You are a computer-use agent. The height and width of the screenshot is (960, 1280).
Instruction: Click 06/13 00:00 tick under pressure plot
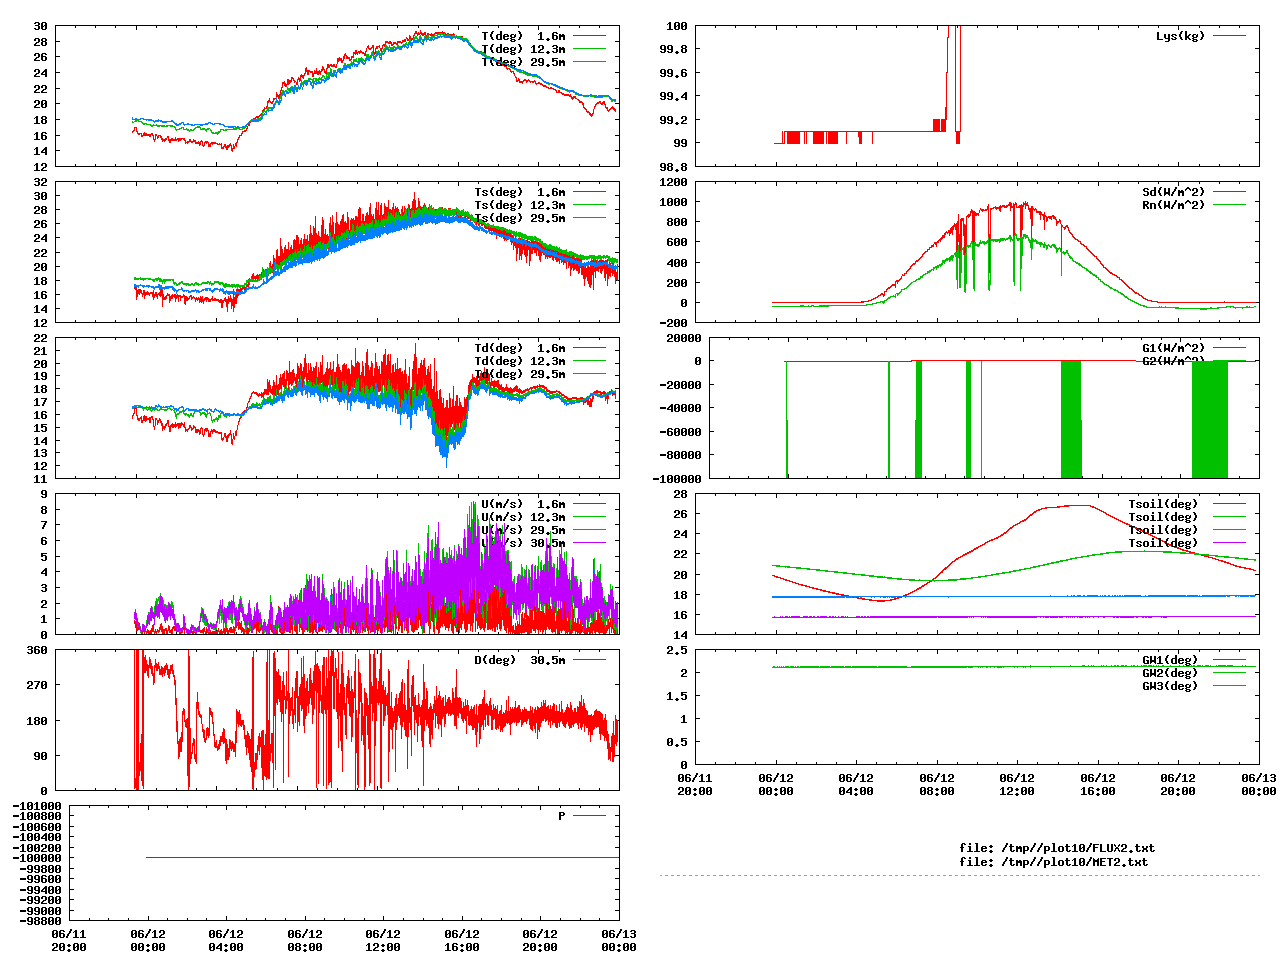click(x=619, y=940)
